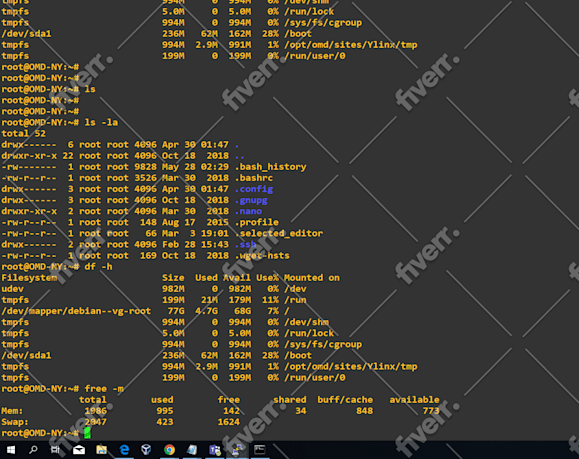Click the 4.7G used value
This screenshot has height=459, width=579.
(x=206, y=311)
